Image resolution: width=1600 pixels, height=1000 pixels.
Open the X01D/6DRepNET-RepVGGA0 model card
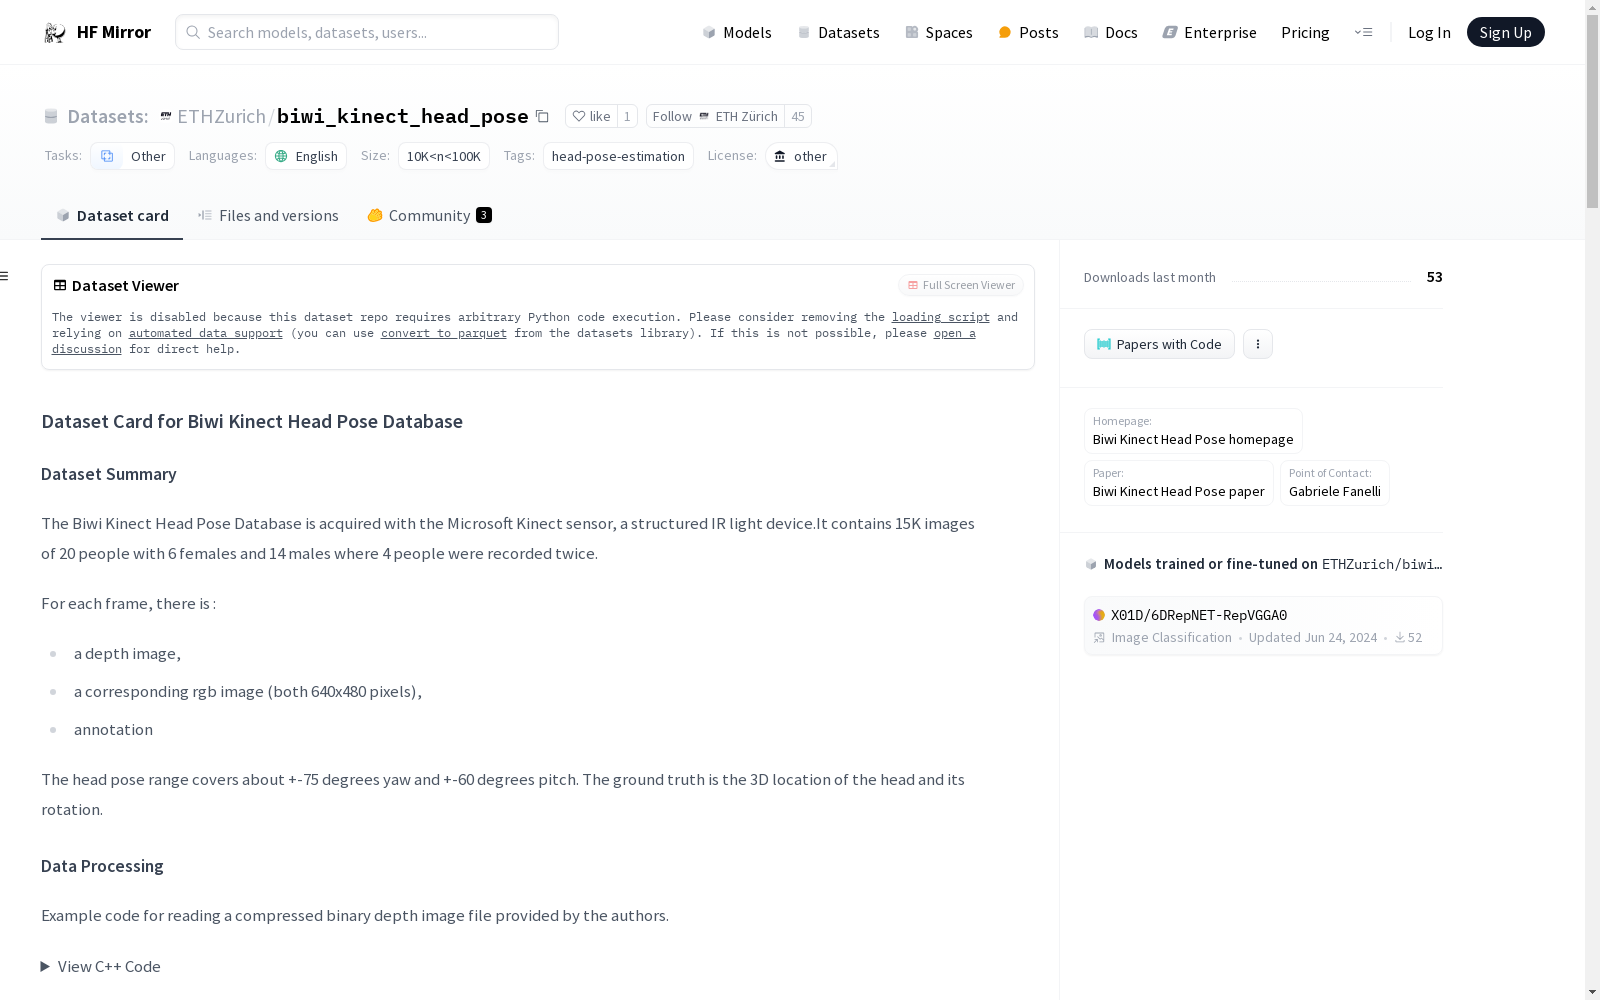pos(1263,626)
